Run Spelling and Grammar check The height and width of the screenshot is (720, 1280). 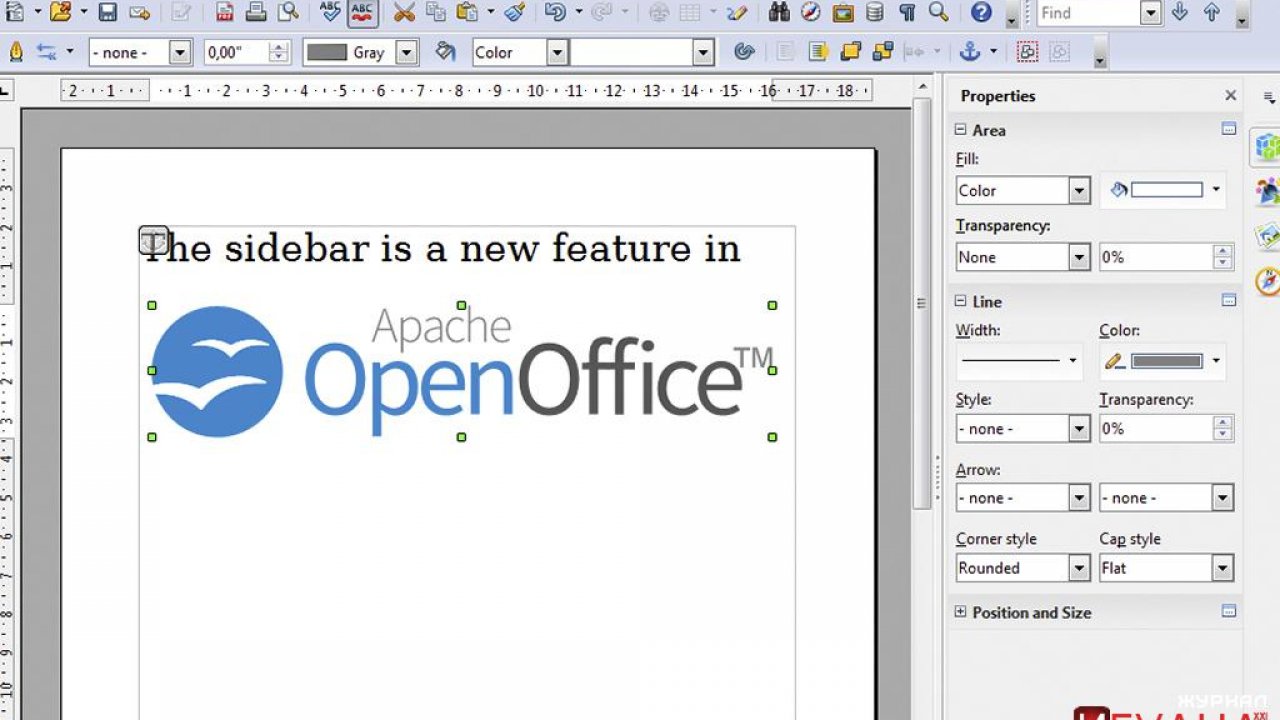click(x=330, y=12)
